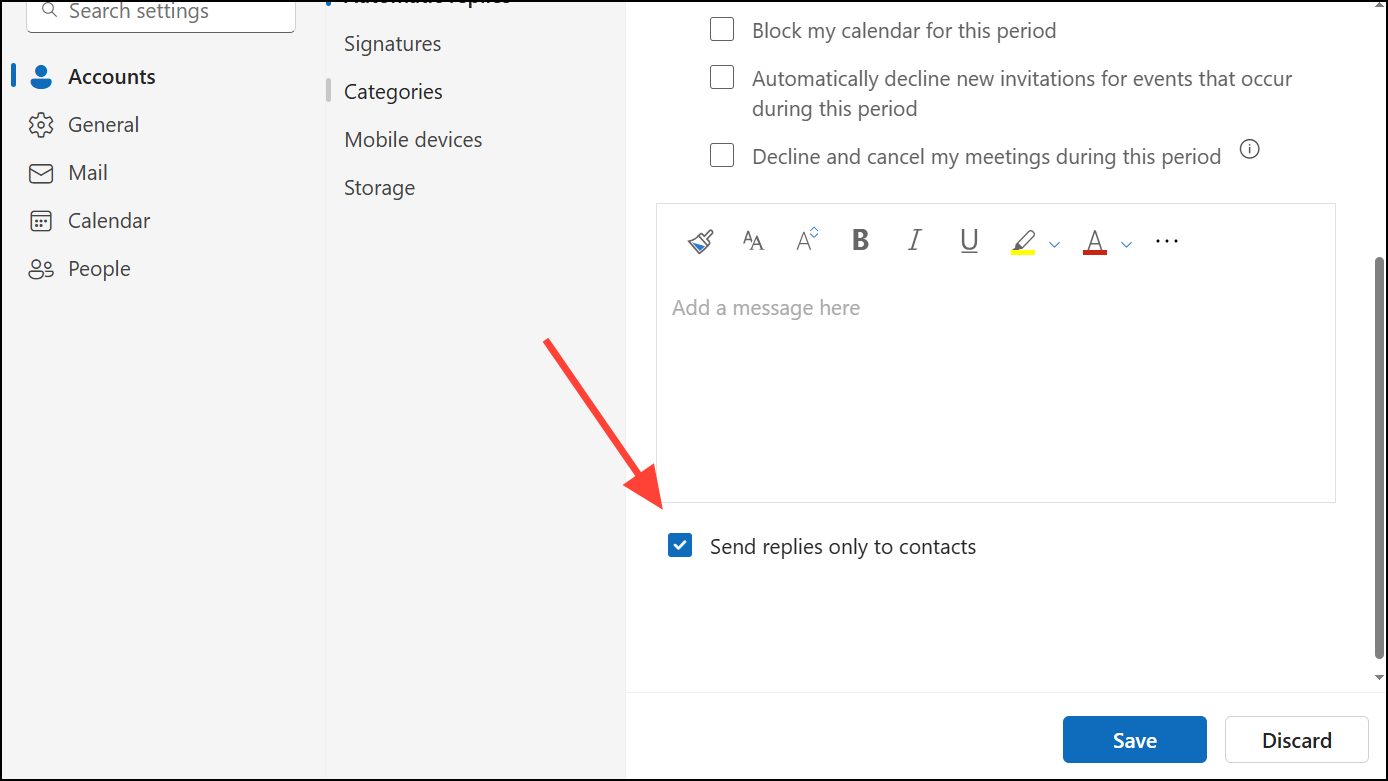This screenshot has height=781, width=1388.
Task: Check Decline and cancel my meetings
Action: click(722, 155)
